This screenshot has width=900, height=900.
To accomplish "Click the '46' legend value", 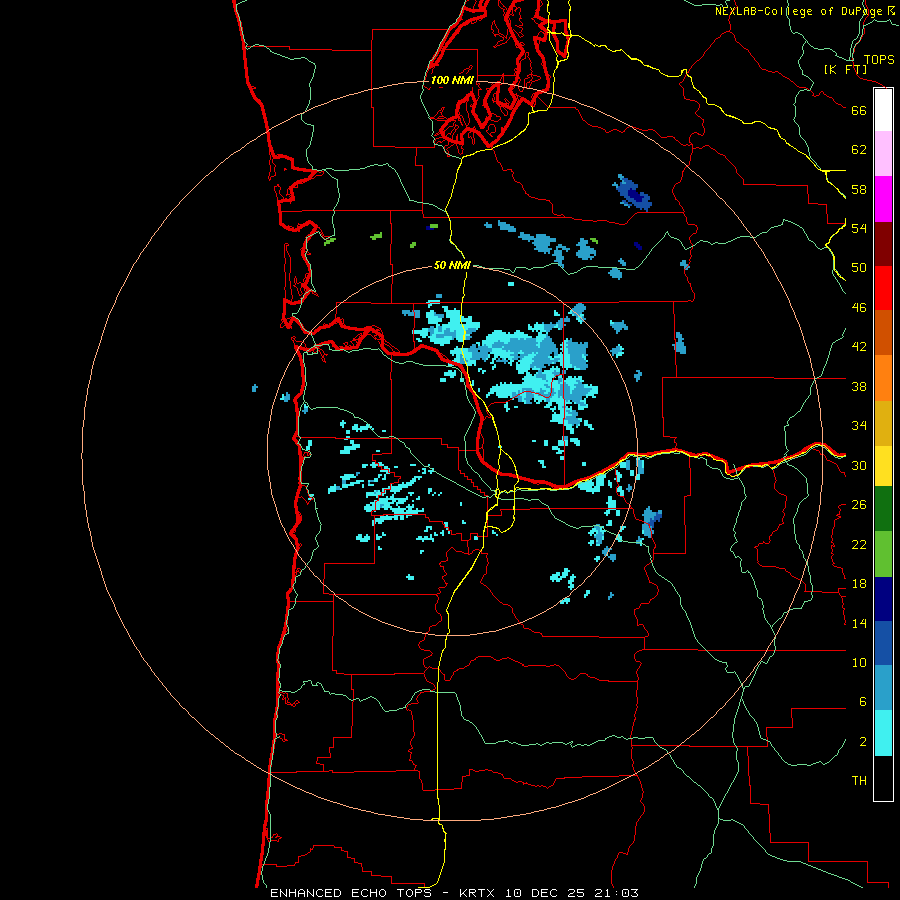I will (x=859, y=308).
